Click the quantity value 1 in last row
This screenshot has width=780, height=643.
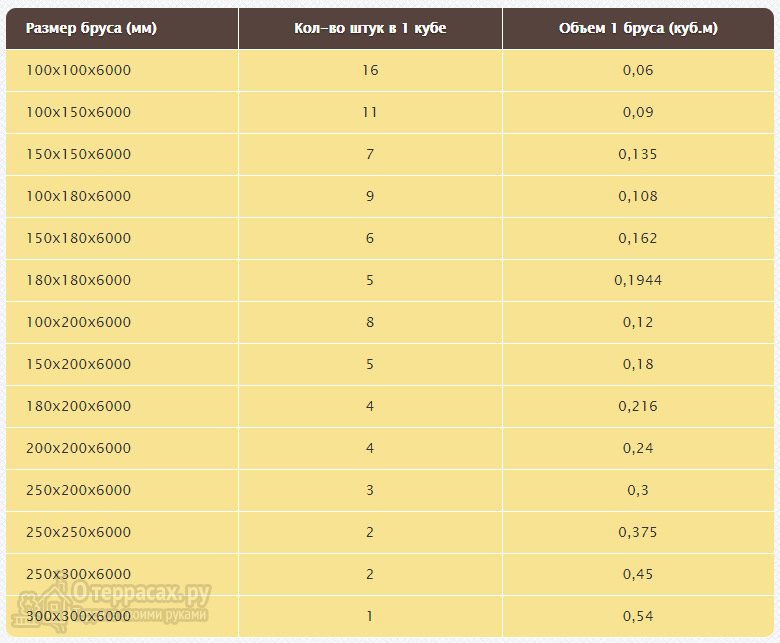(370, 616)
